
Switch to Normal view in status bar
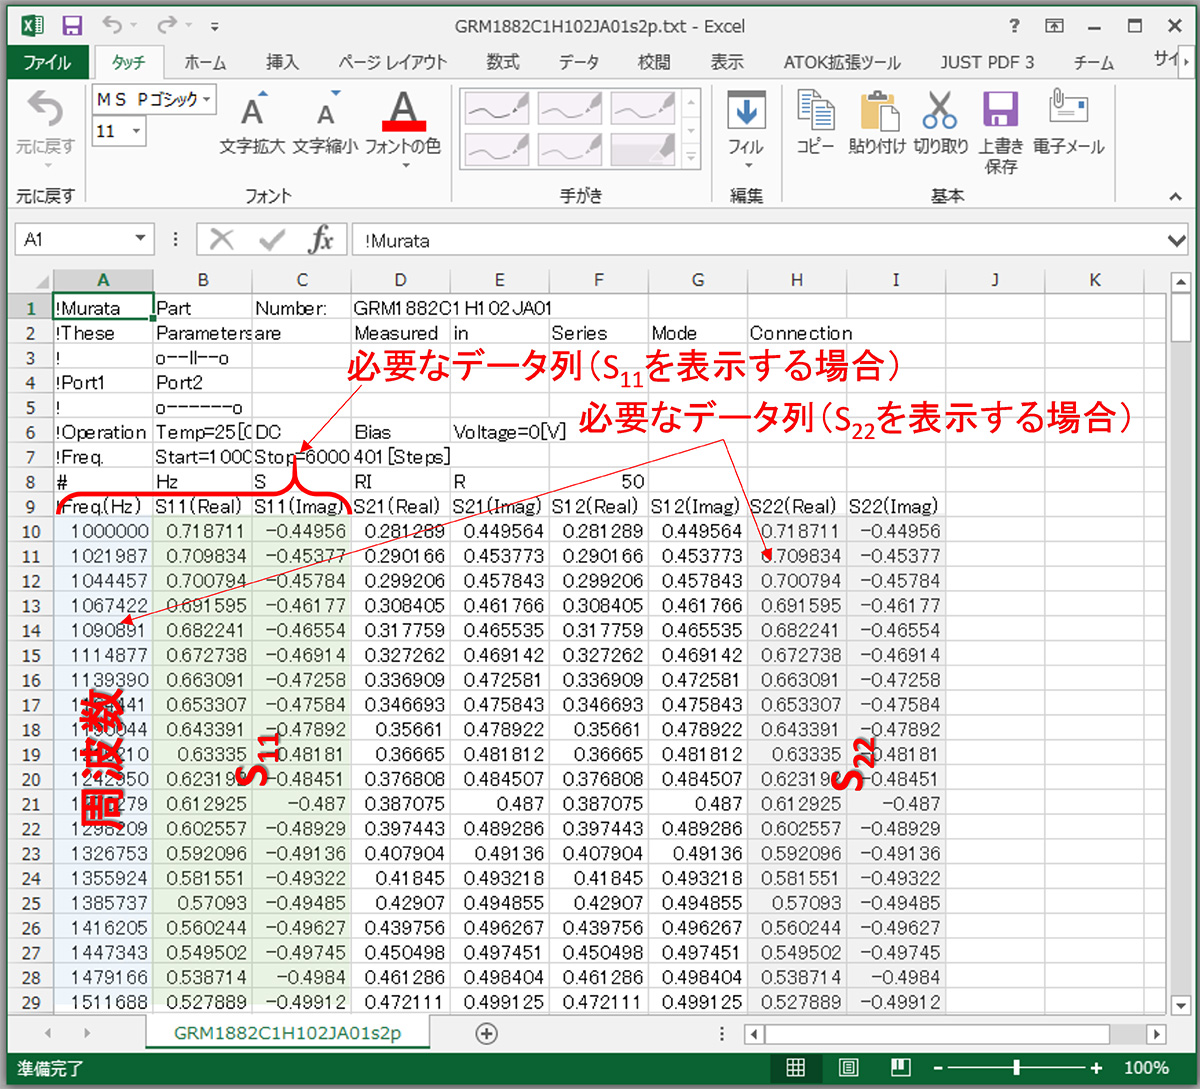tap(796, 1068)
